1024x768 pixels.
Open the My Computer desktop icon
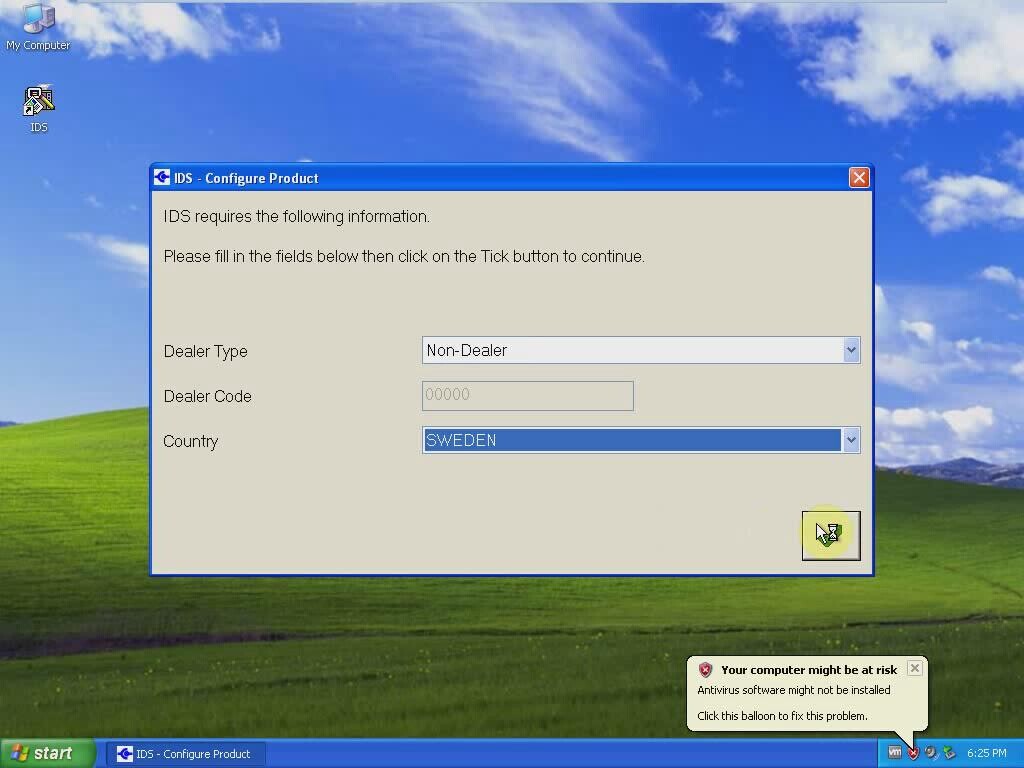pyautogui.click(x=38, y=27)
